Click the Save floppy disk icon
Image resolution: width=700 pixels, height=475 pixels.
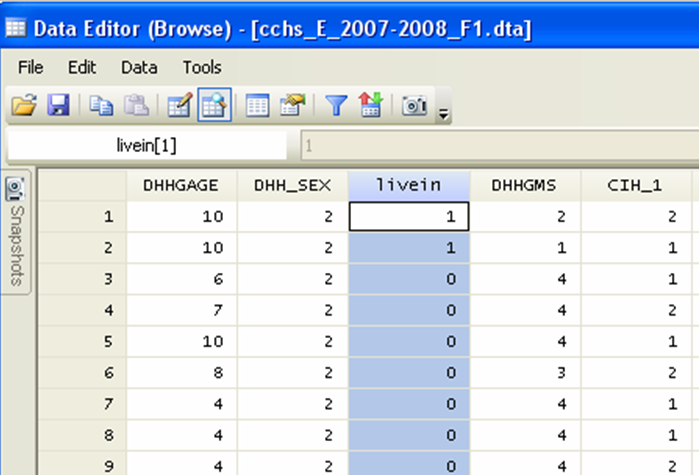58,105
